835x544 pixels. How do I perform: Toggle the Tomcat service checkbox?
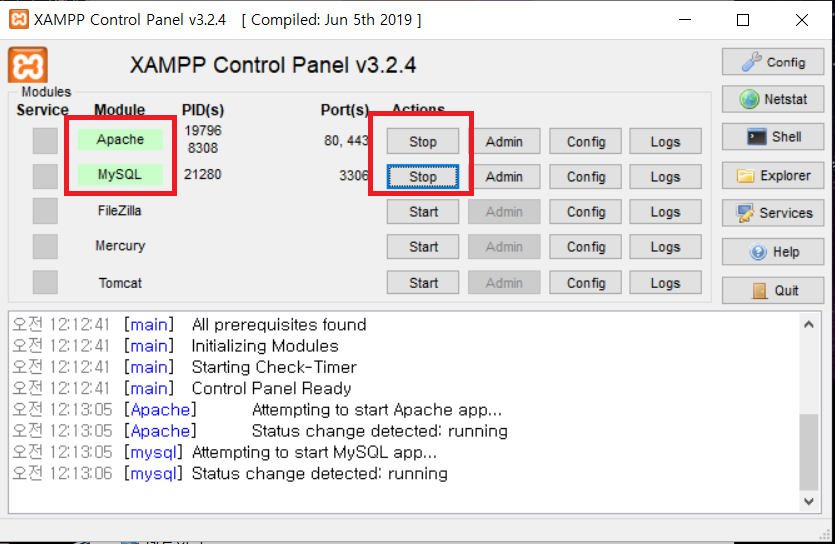click(x=45, y=282)
